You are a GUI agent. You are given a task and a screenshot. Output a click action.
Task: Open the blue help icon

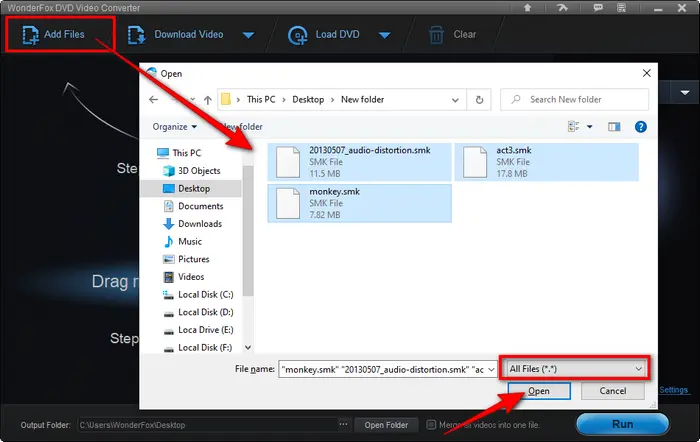coord(641,127)
